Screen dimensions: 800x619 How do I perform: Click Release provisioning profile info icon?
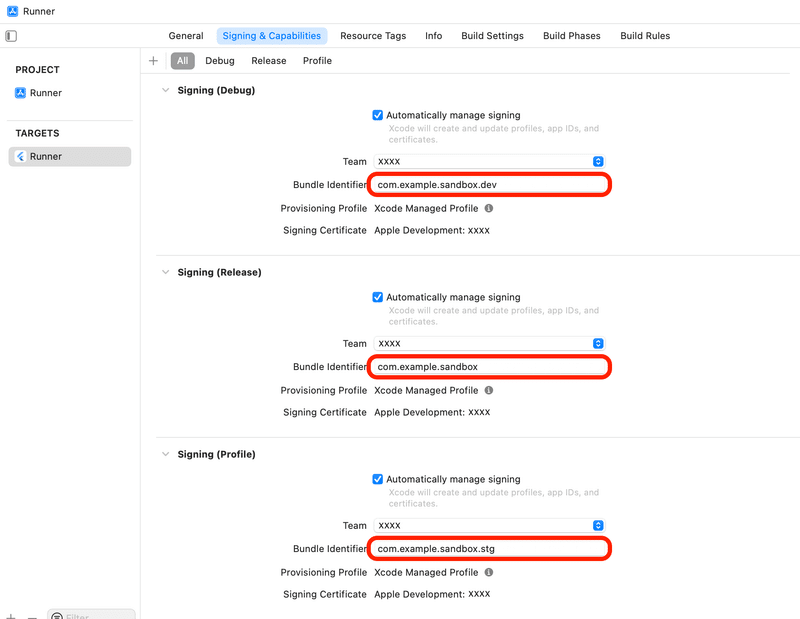coord(489,391)
